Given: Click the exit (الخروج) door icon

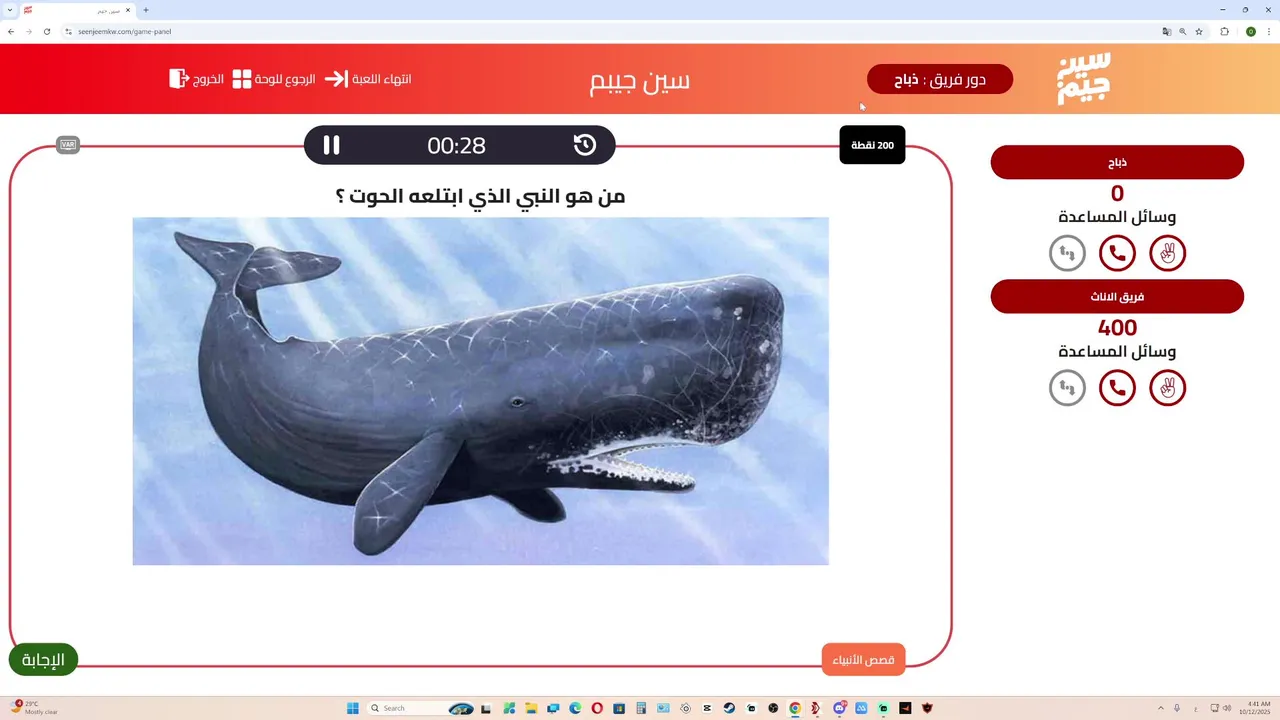Looking at the screenshot, I should point(179,78).
